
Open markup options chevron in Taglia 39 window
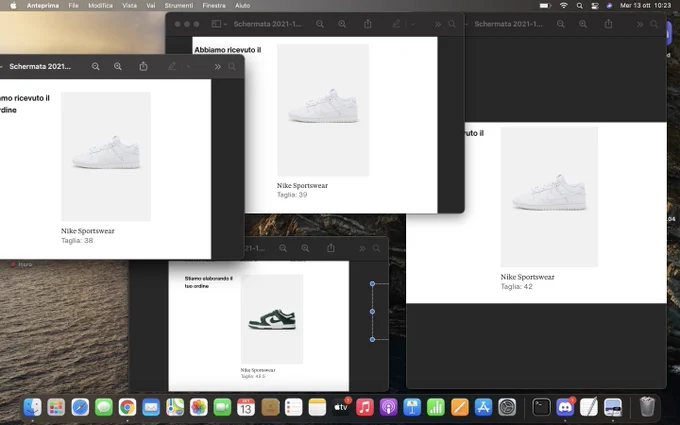(413, 24)
